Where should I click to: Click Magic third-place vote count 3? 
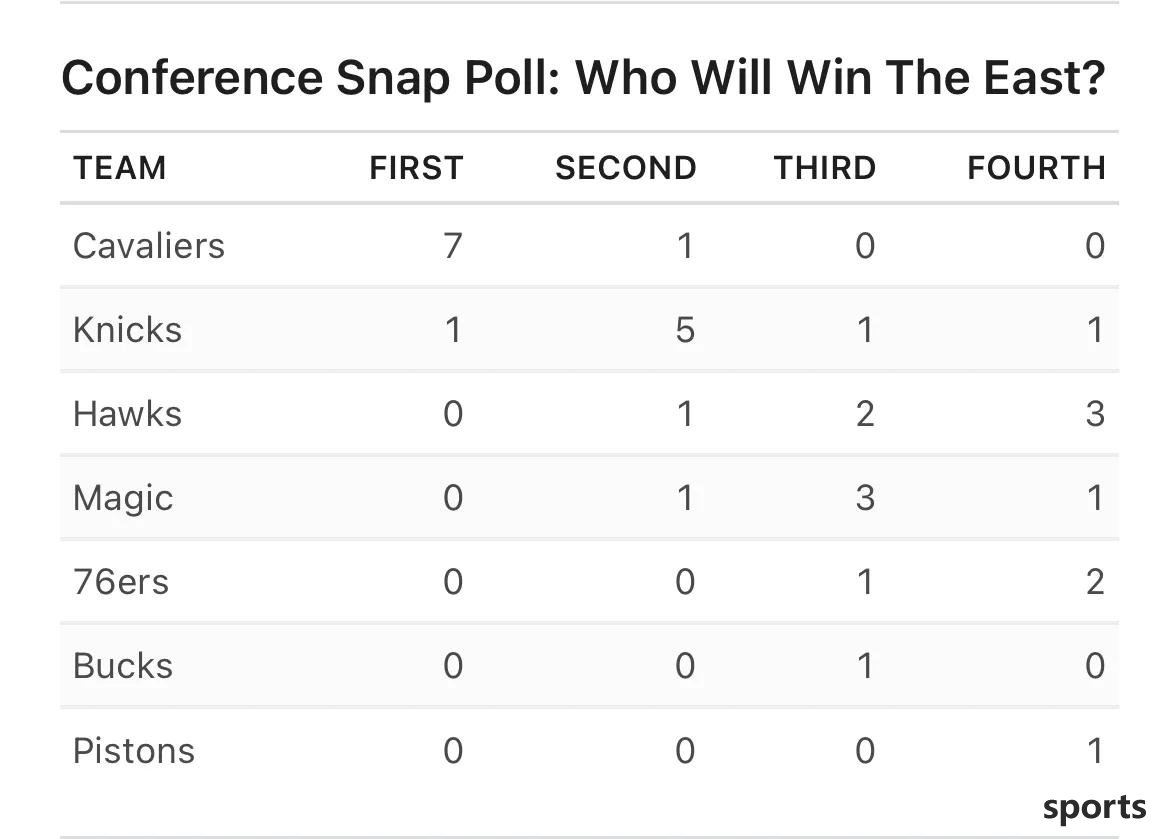(865, 498)
